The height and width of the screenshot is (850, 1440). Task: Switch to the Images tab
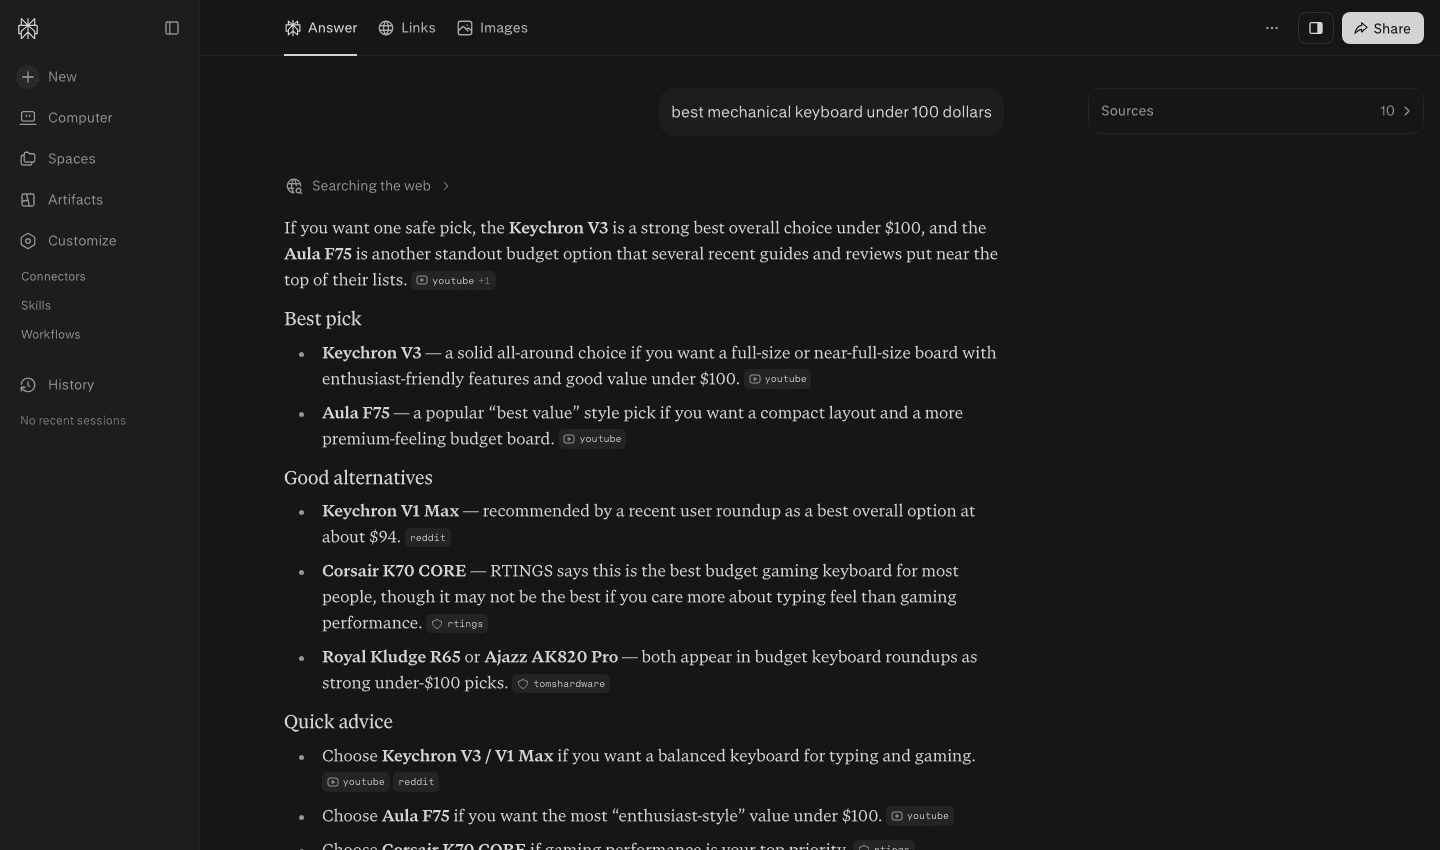pos(492,28)
